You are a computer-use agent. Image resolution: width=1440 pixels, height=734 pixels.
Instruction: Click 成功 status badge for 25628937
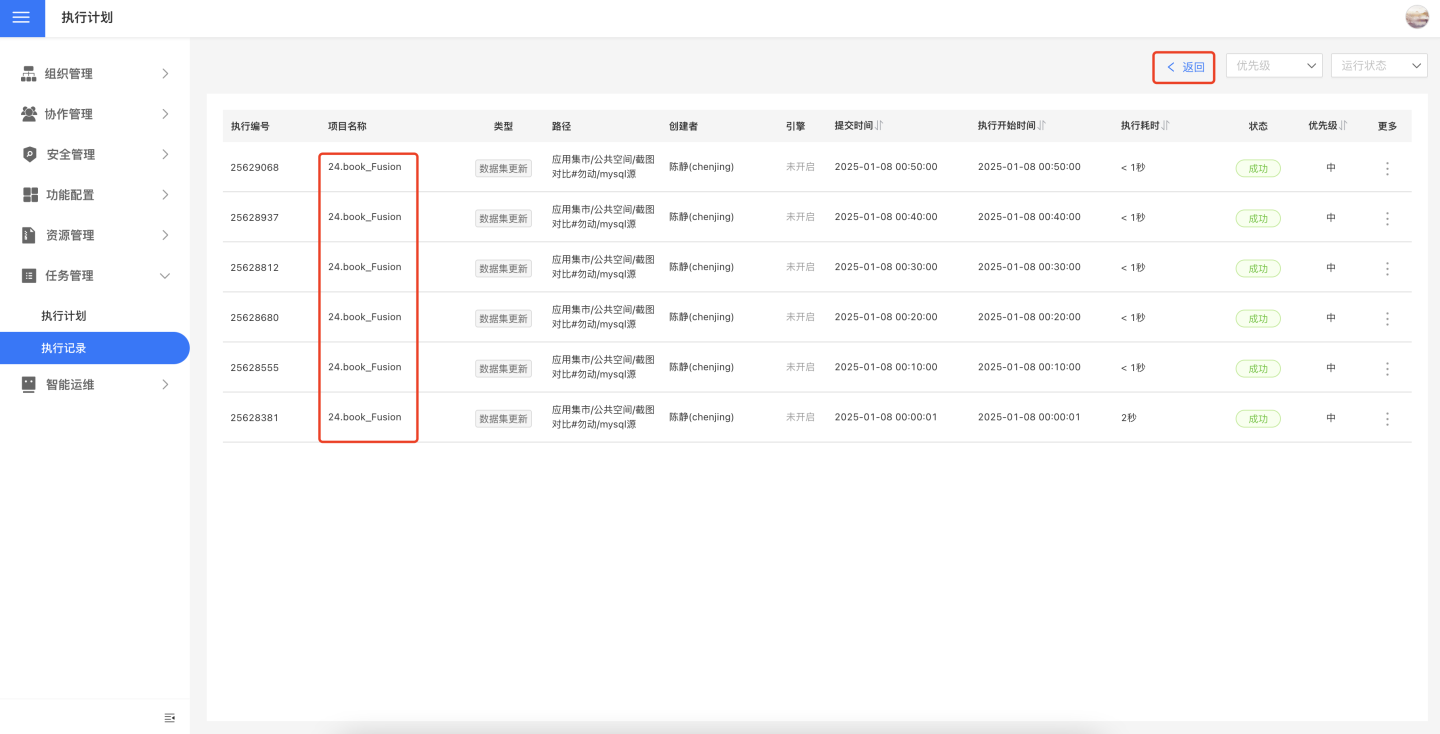(x=1257, y=218)
